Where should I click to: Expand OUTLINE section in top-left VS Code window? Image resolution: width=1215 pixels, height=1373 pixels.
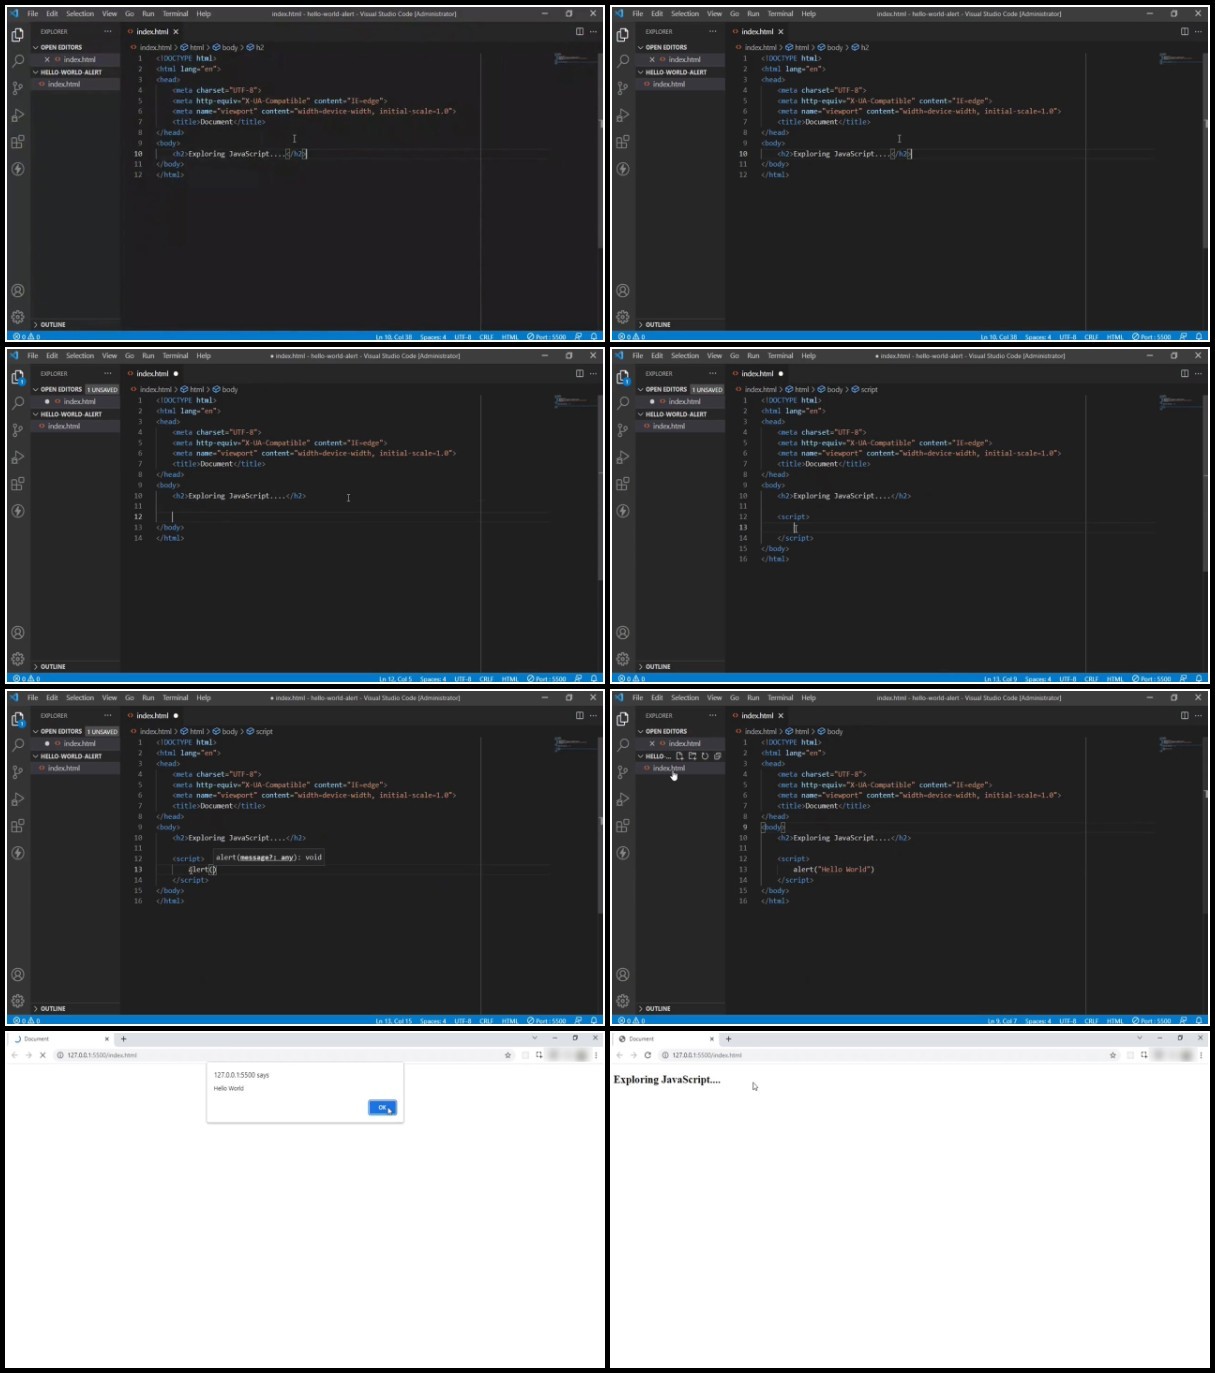click(52, 325)
